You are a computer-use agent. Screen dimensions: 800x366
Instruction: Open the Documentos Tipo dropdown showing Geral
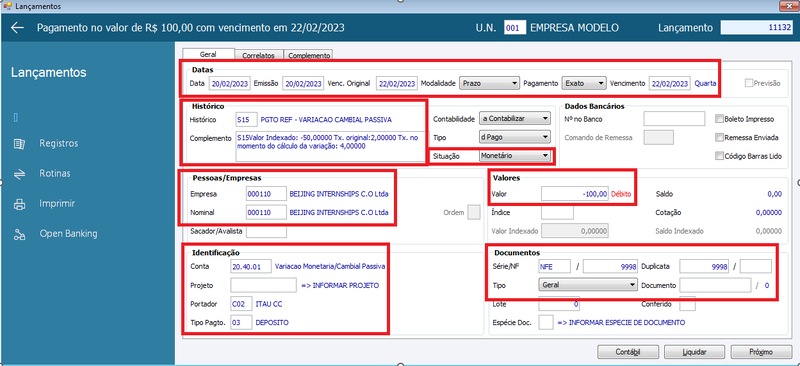(x=588, y=285)
